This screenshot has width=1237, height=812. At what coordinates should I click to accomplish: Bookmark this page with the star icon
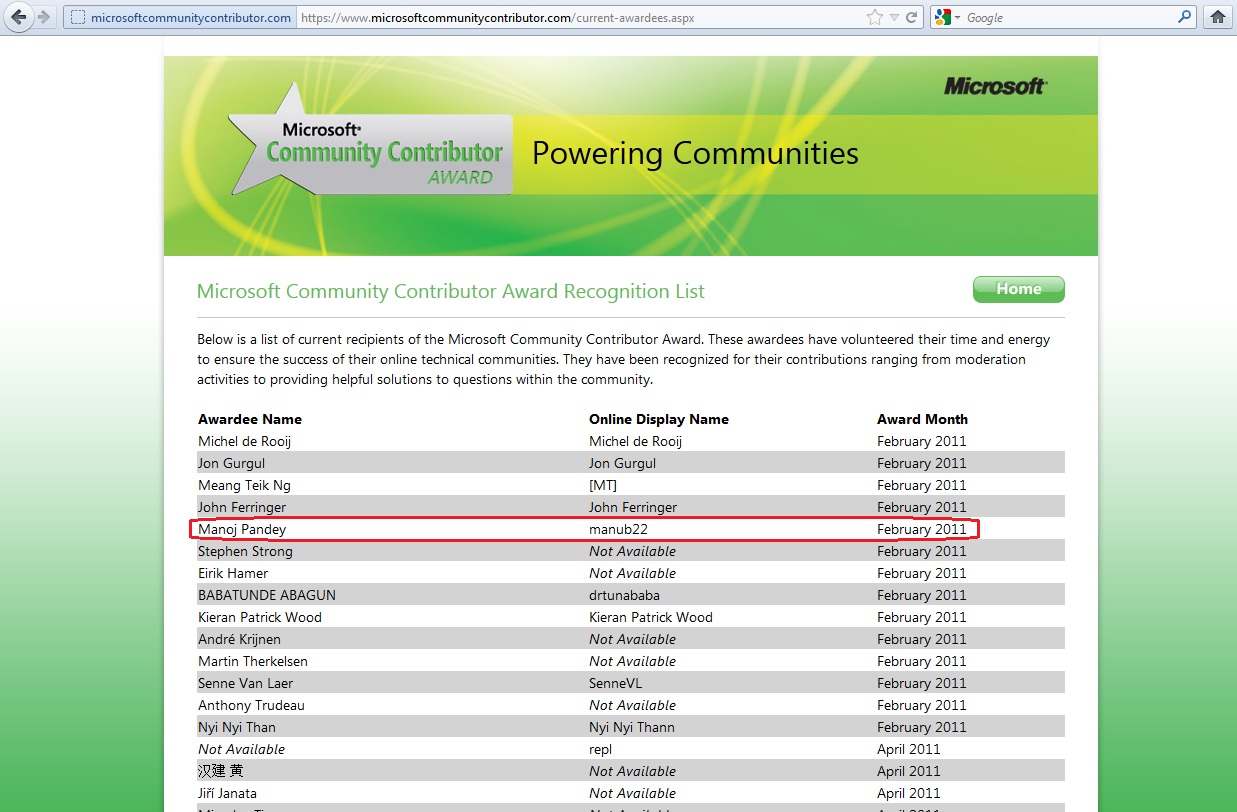click(x=875, y=17)
